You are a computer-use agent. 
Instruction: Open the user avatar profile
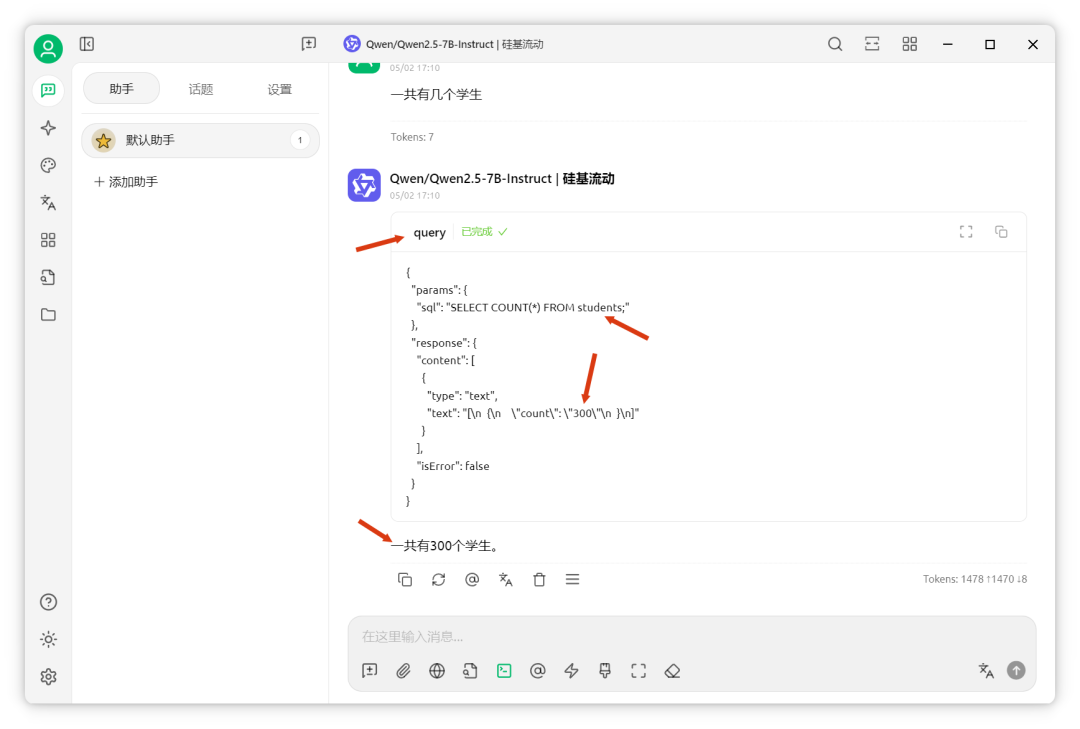(x=48, y=48)
